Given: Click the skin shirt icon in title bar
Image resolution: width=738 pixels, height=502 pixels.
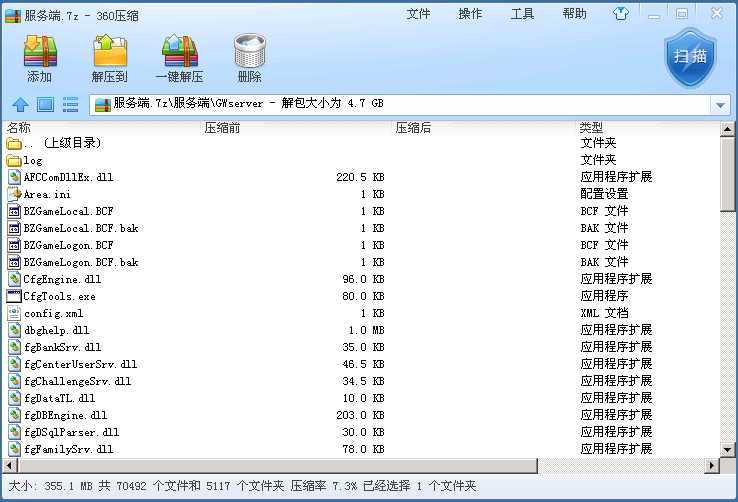Looking at the screenshot, I should tap(622, 14).
